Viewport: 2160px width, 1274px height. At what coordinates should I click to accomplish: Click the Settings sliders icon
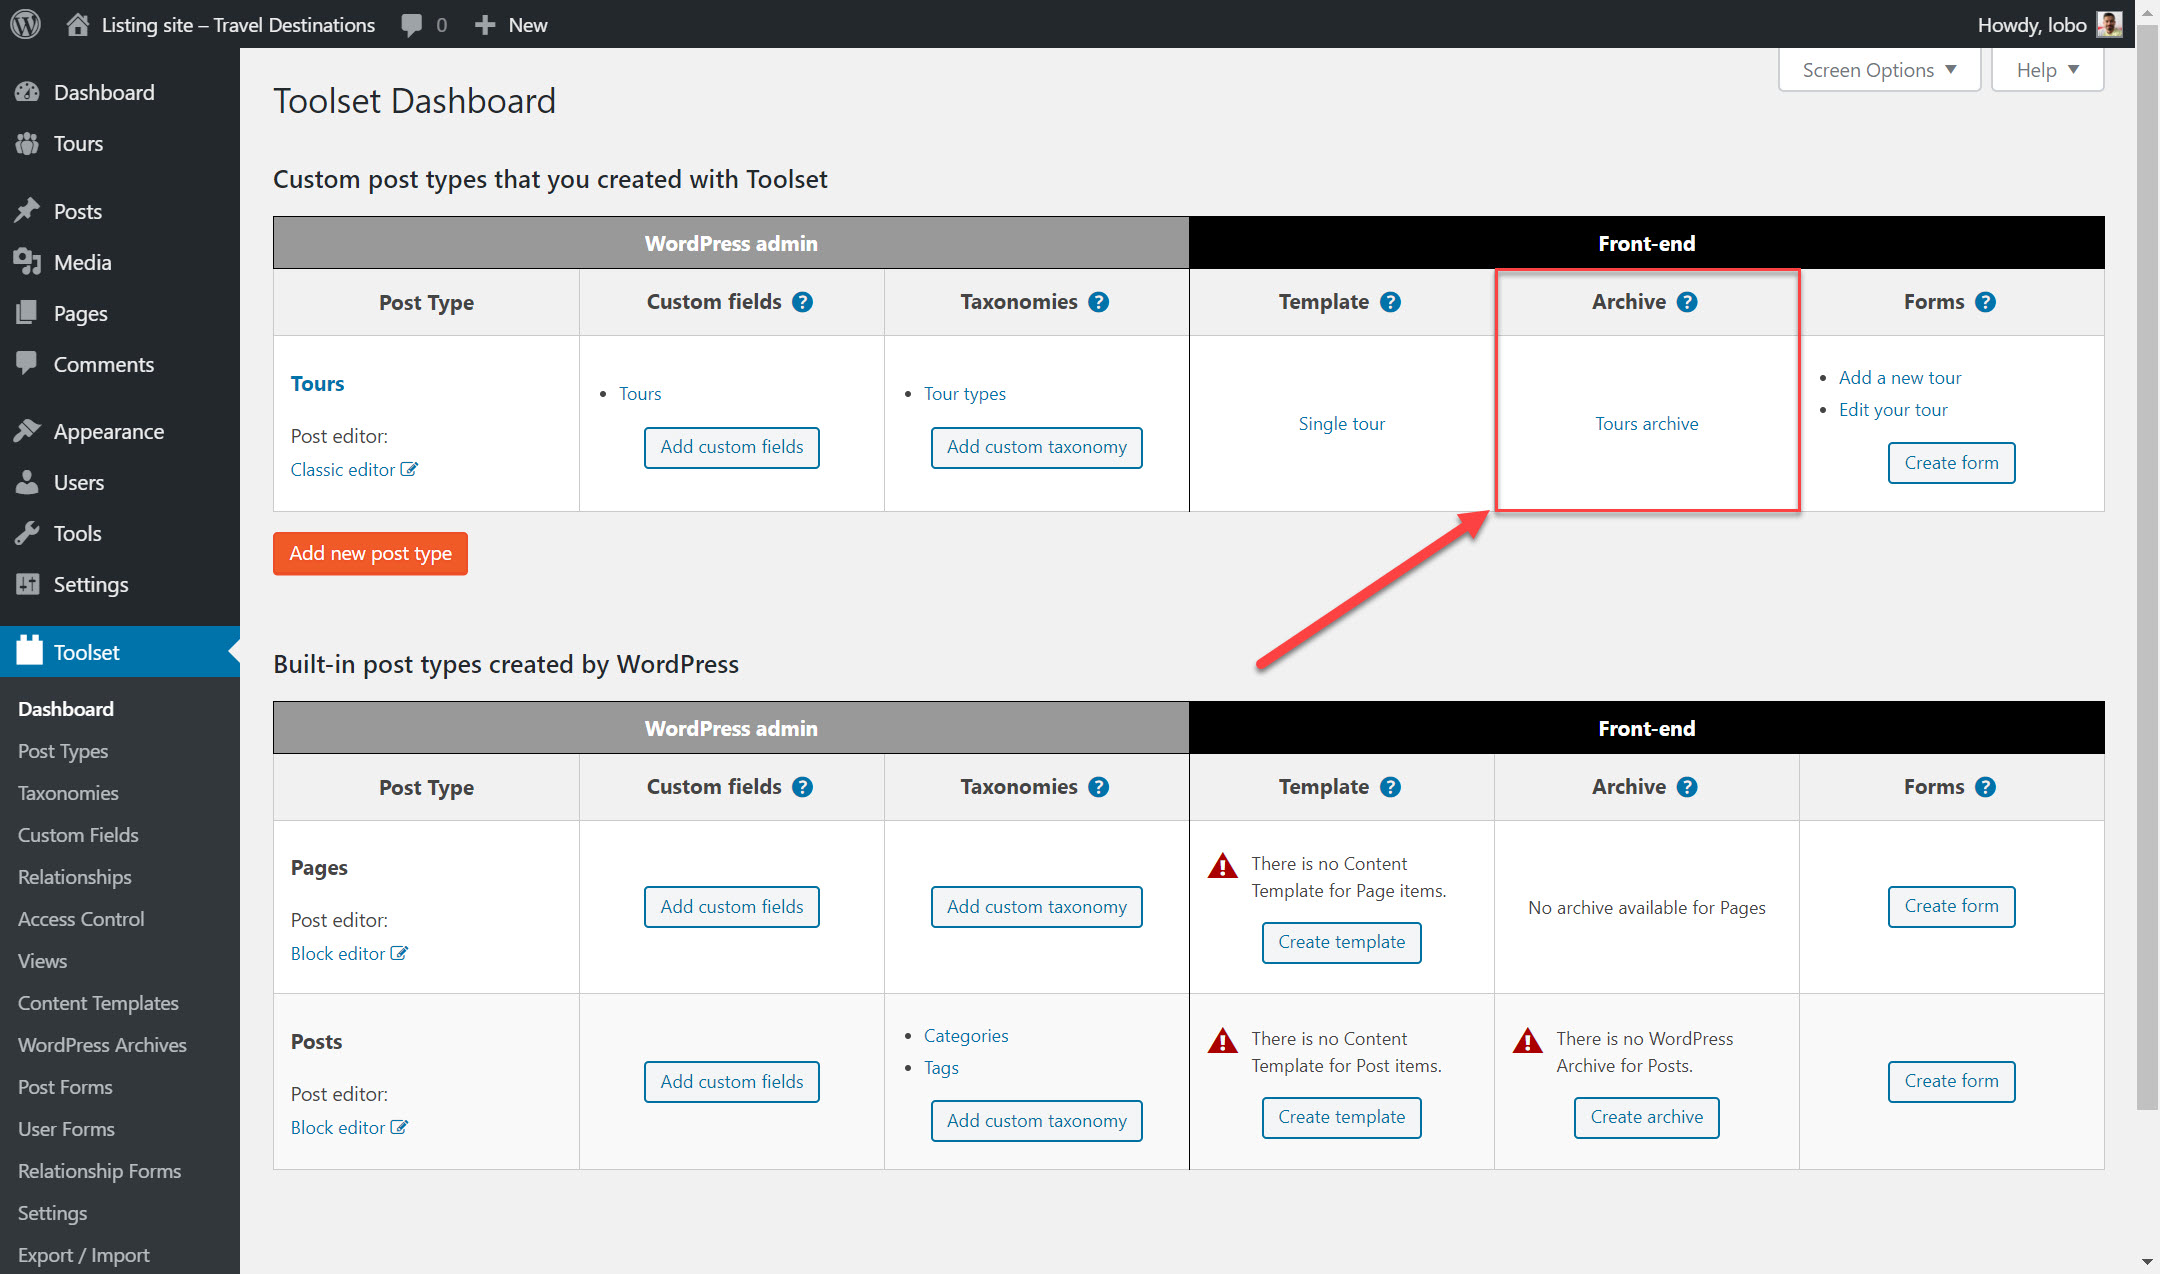tap(27, 584)
